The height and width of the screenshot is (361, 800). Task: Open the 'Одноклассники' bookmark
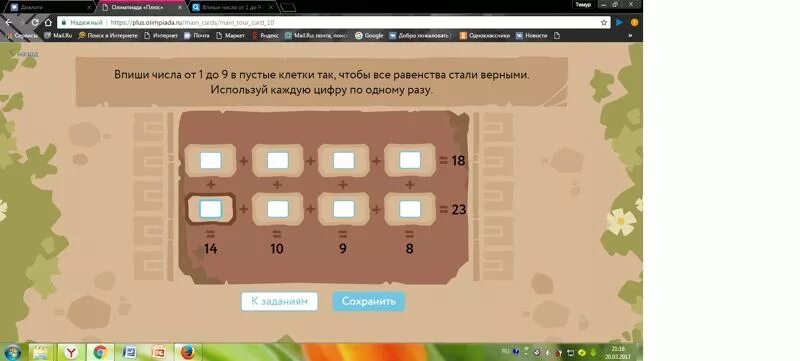tap(485, 36)
